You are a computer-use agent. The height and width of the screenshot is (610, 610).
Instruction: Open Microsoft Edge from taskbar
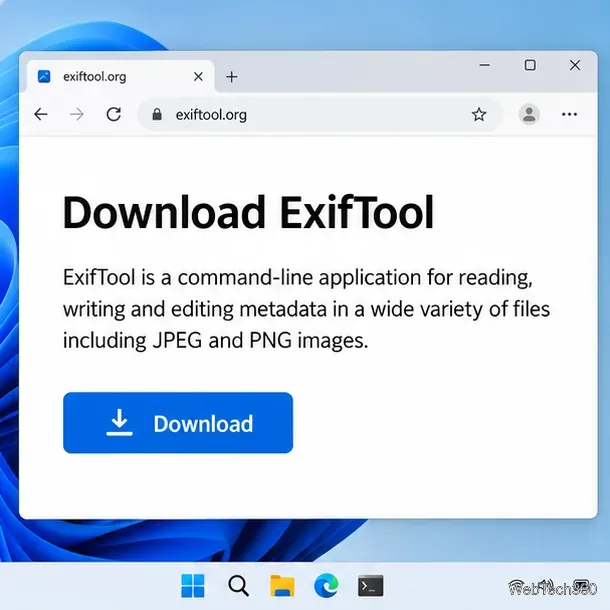pyautogui.click(x=326, y=585)
